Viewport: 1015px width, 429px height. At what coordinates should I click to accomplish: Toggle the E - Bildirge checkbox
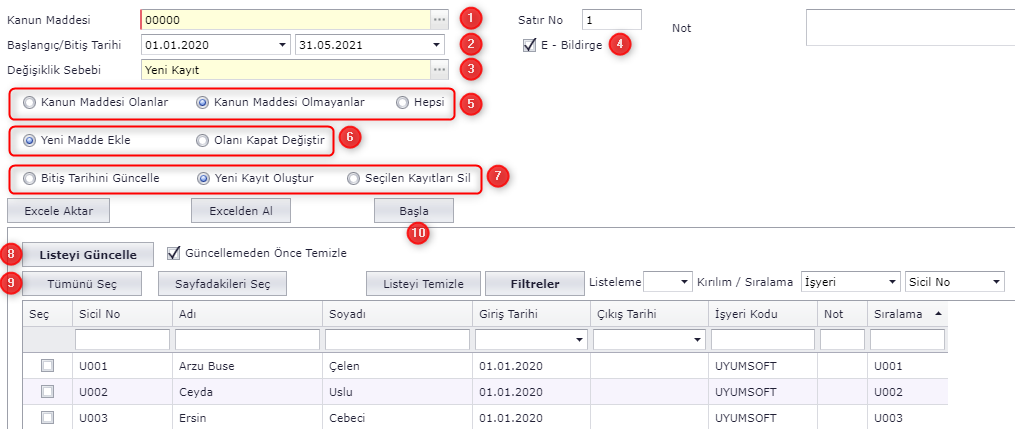[x=529, y=45]
